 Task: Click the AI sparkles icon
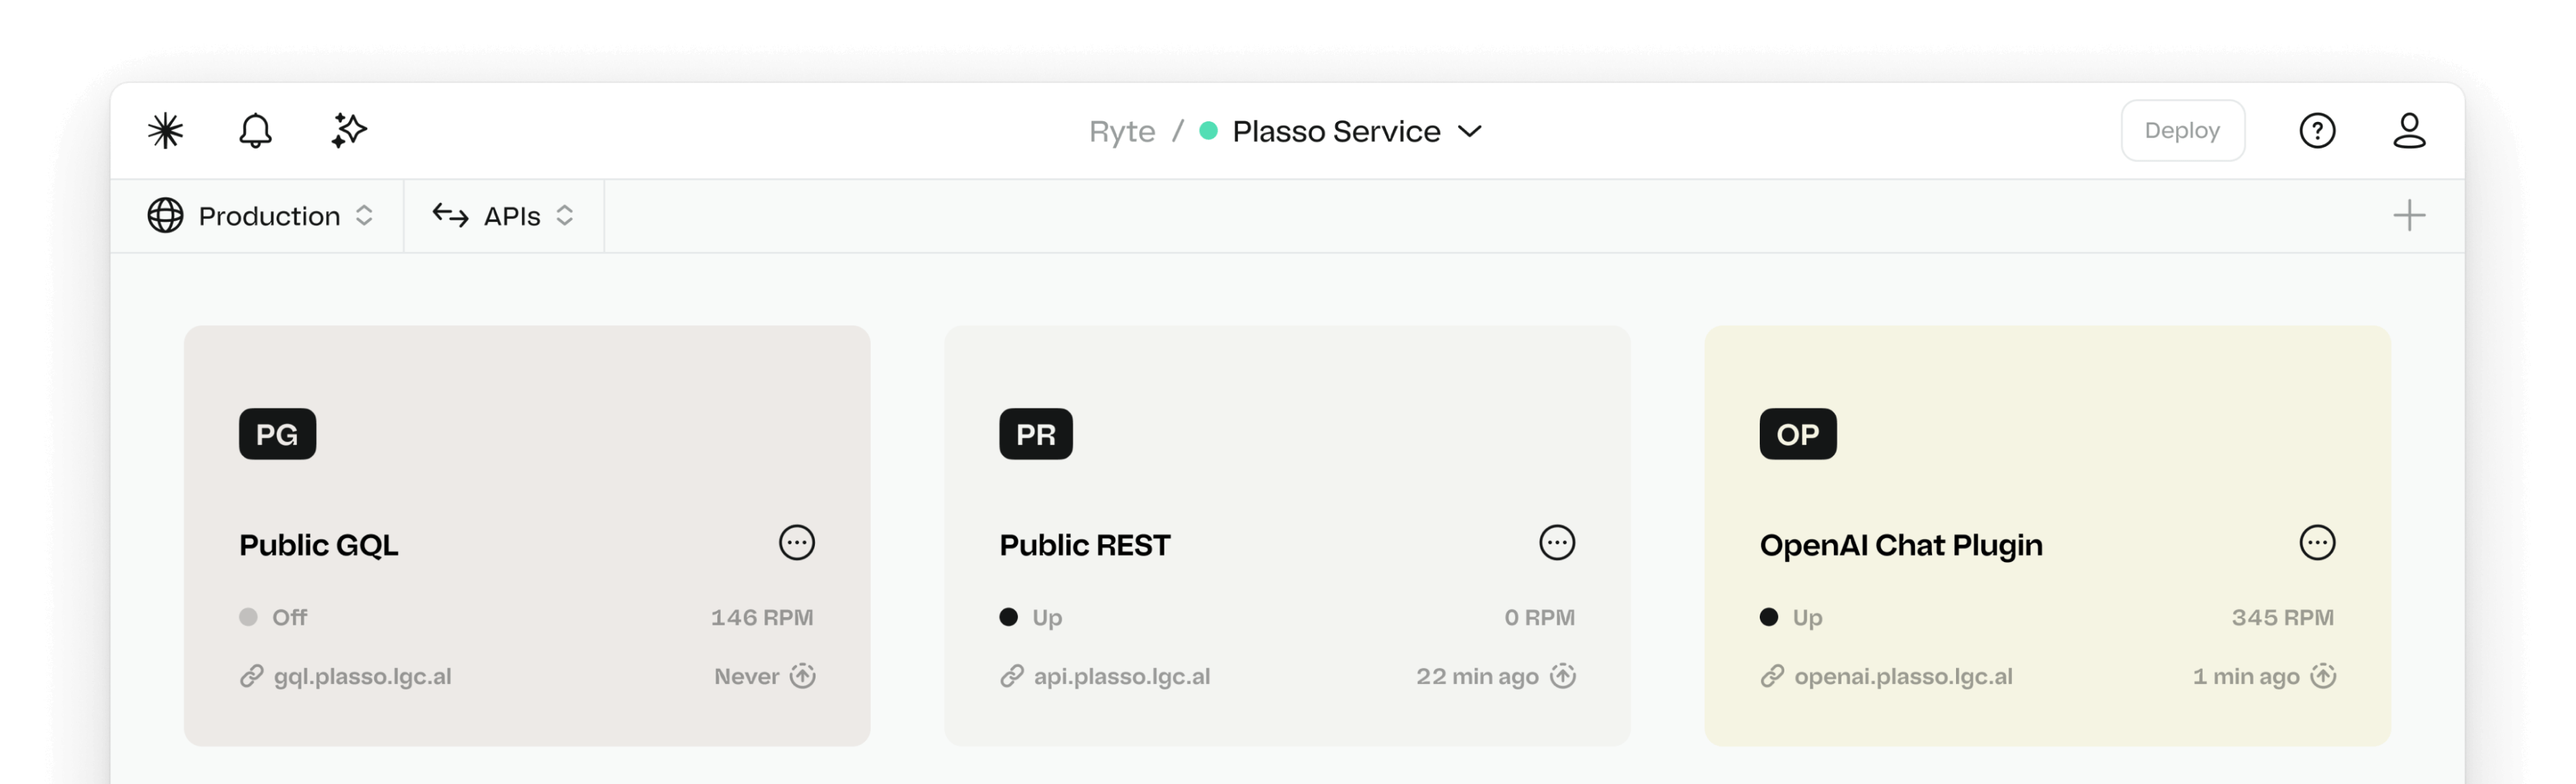(349, 131)
